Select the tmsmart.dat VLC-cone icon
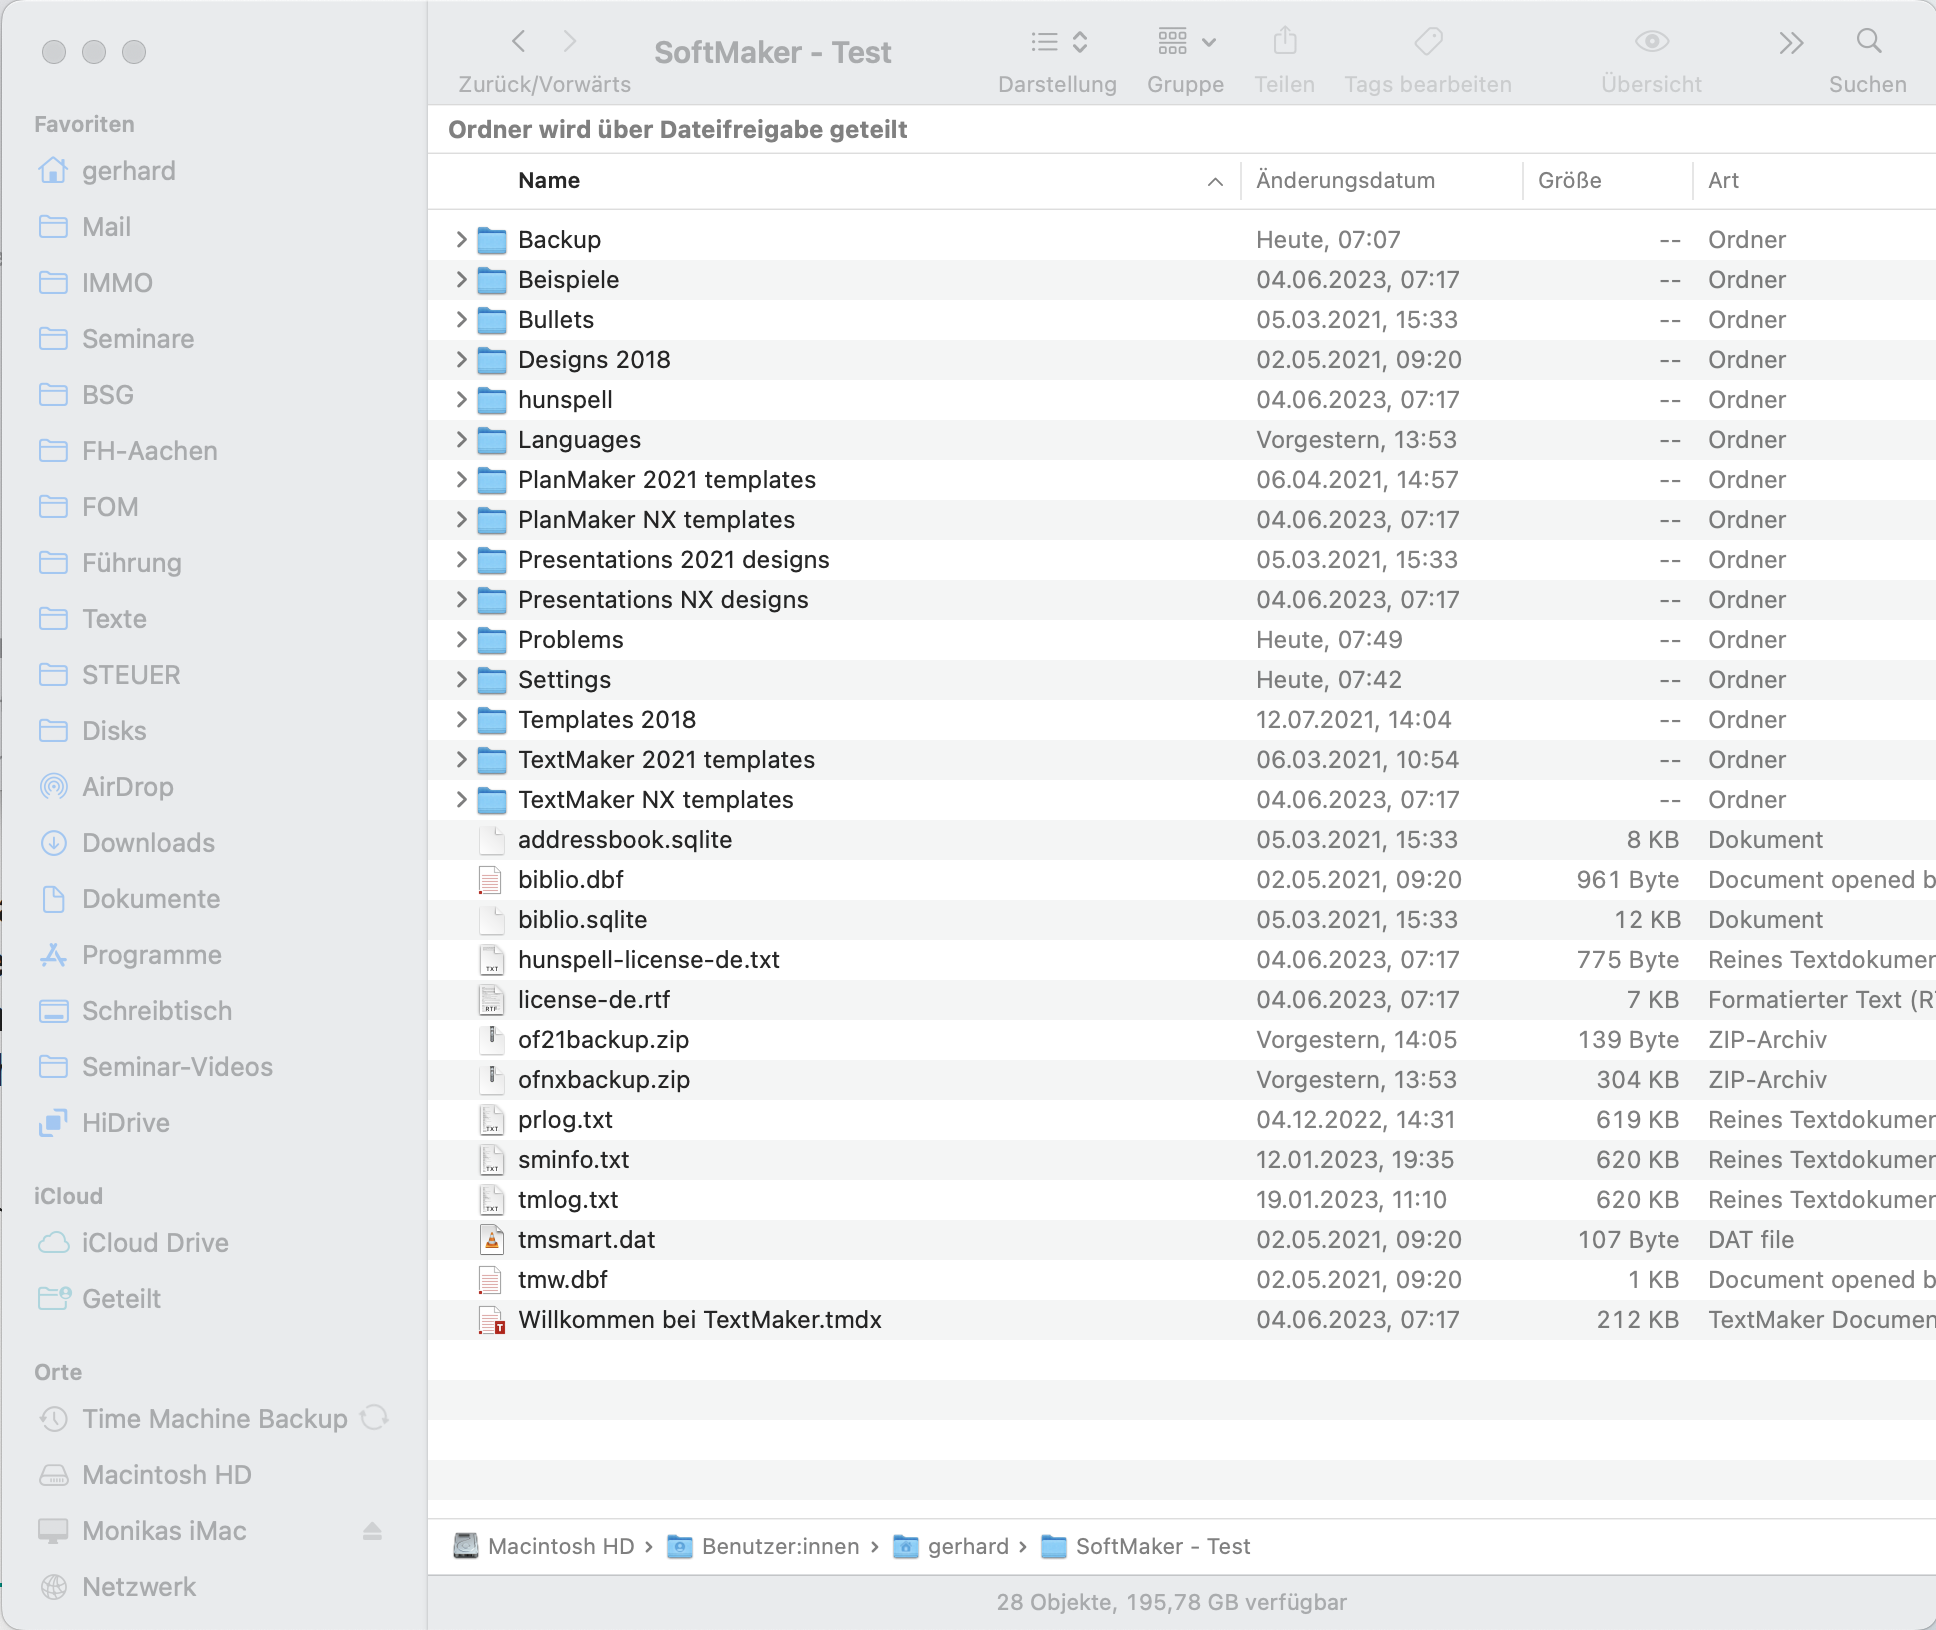 click(x=492, y=1240)
